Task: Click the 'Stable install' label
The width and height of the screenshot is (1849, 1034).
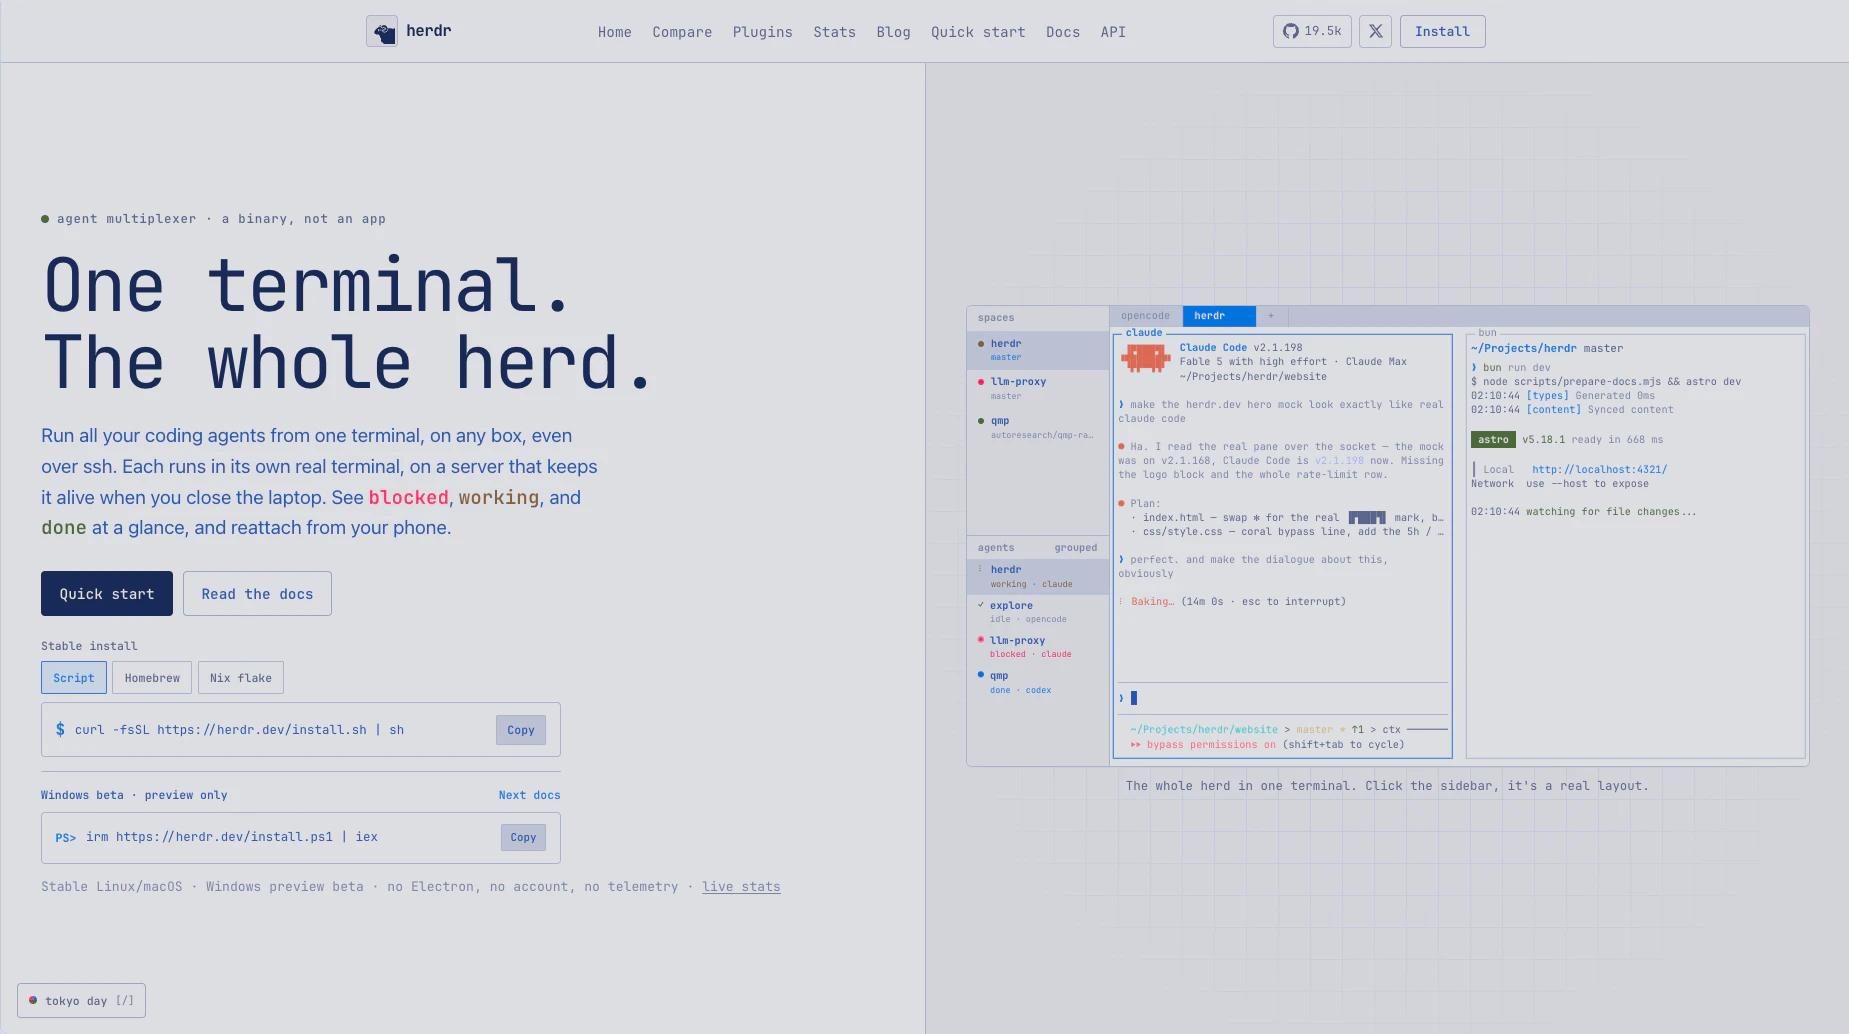Action: click(x=89, y=646)
